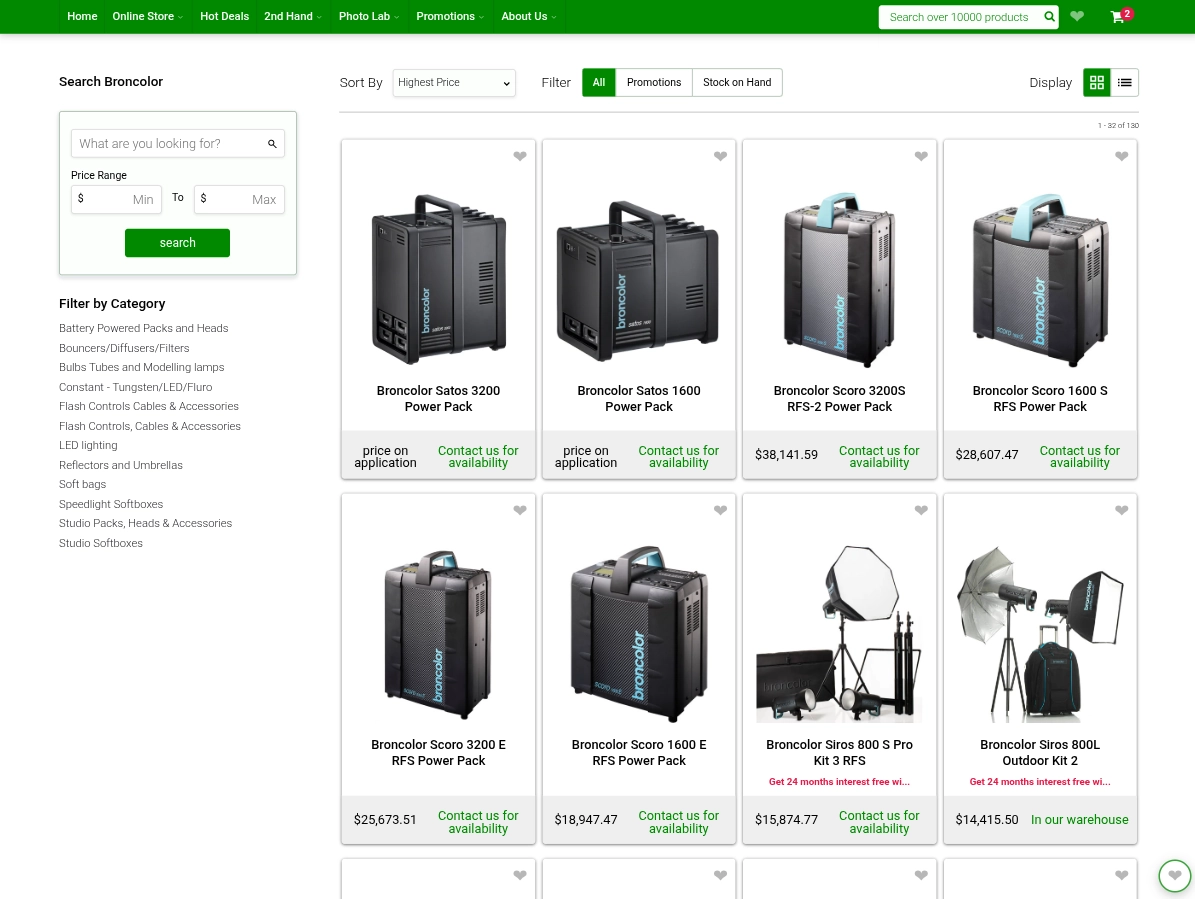Click the search magnifier icon
Viewport: 1195px width, 899px height.
[x=1048, y=16]
